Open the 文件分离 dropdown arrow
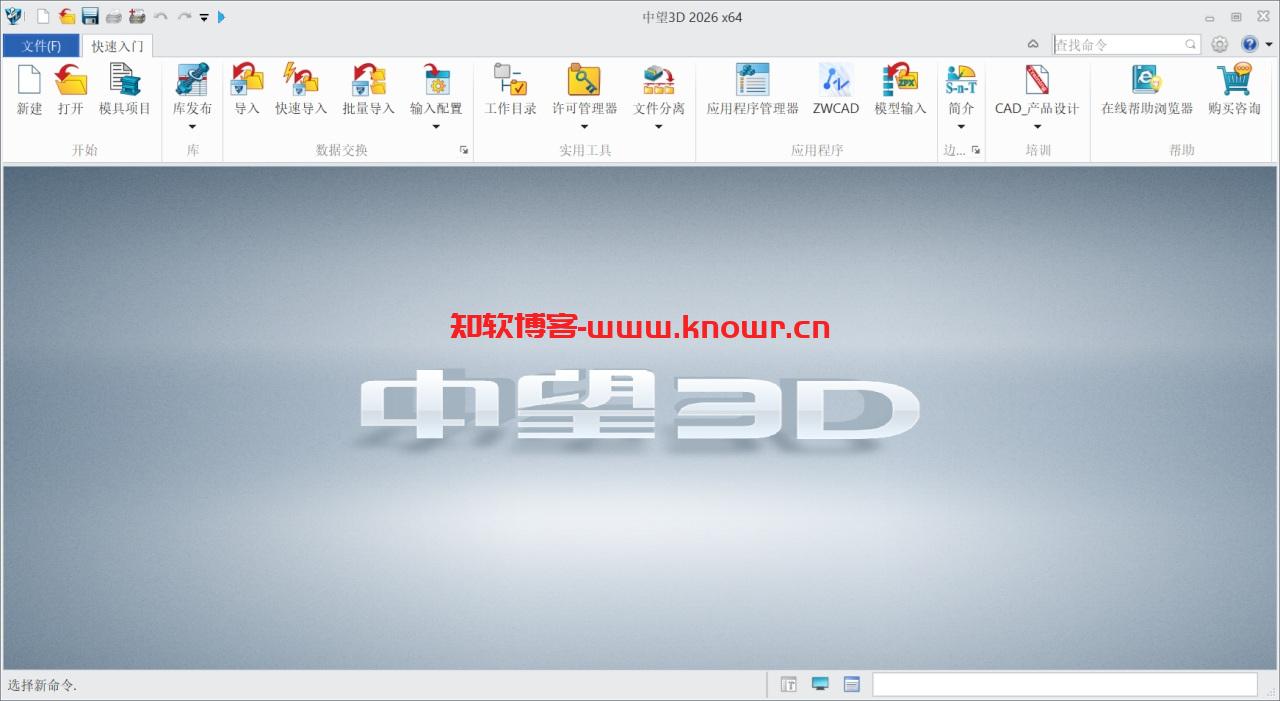The width and height of the screenshot is (1280, 701). 659,127
